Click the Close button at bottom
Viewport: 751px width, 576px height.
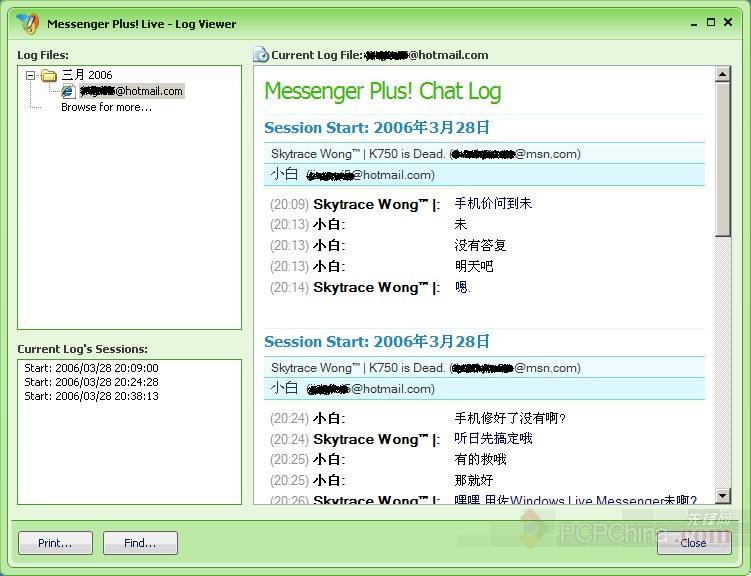click(694, 543)
